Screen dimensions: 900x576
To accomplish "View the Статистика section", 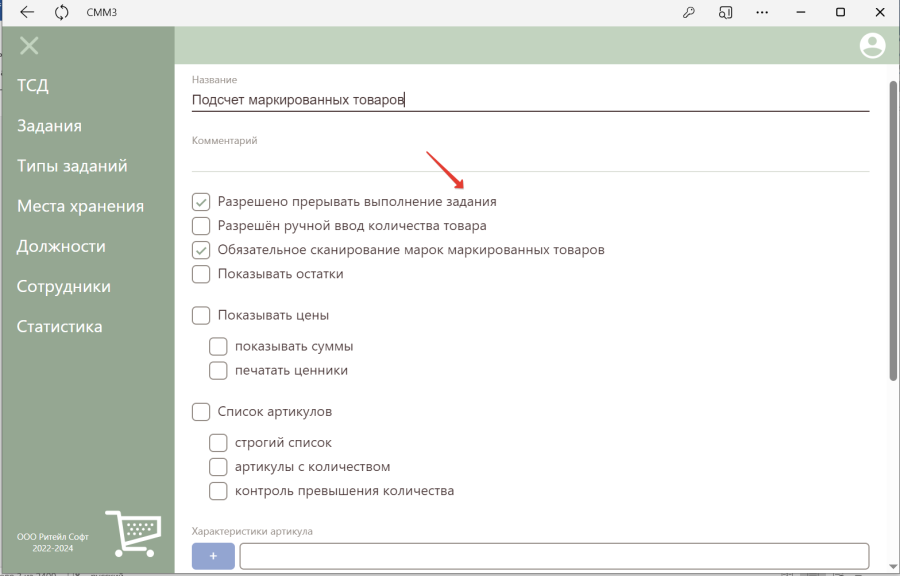I will (60, 326).
